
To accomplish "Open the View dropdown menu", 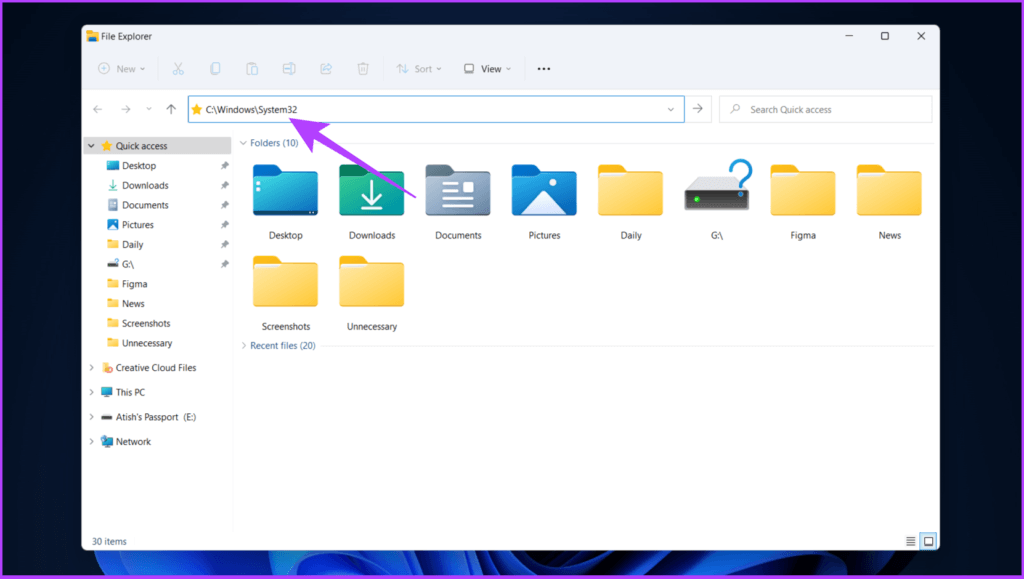I will [x=487, y=69].
